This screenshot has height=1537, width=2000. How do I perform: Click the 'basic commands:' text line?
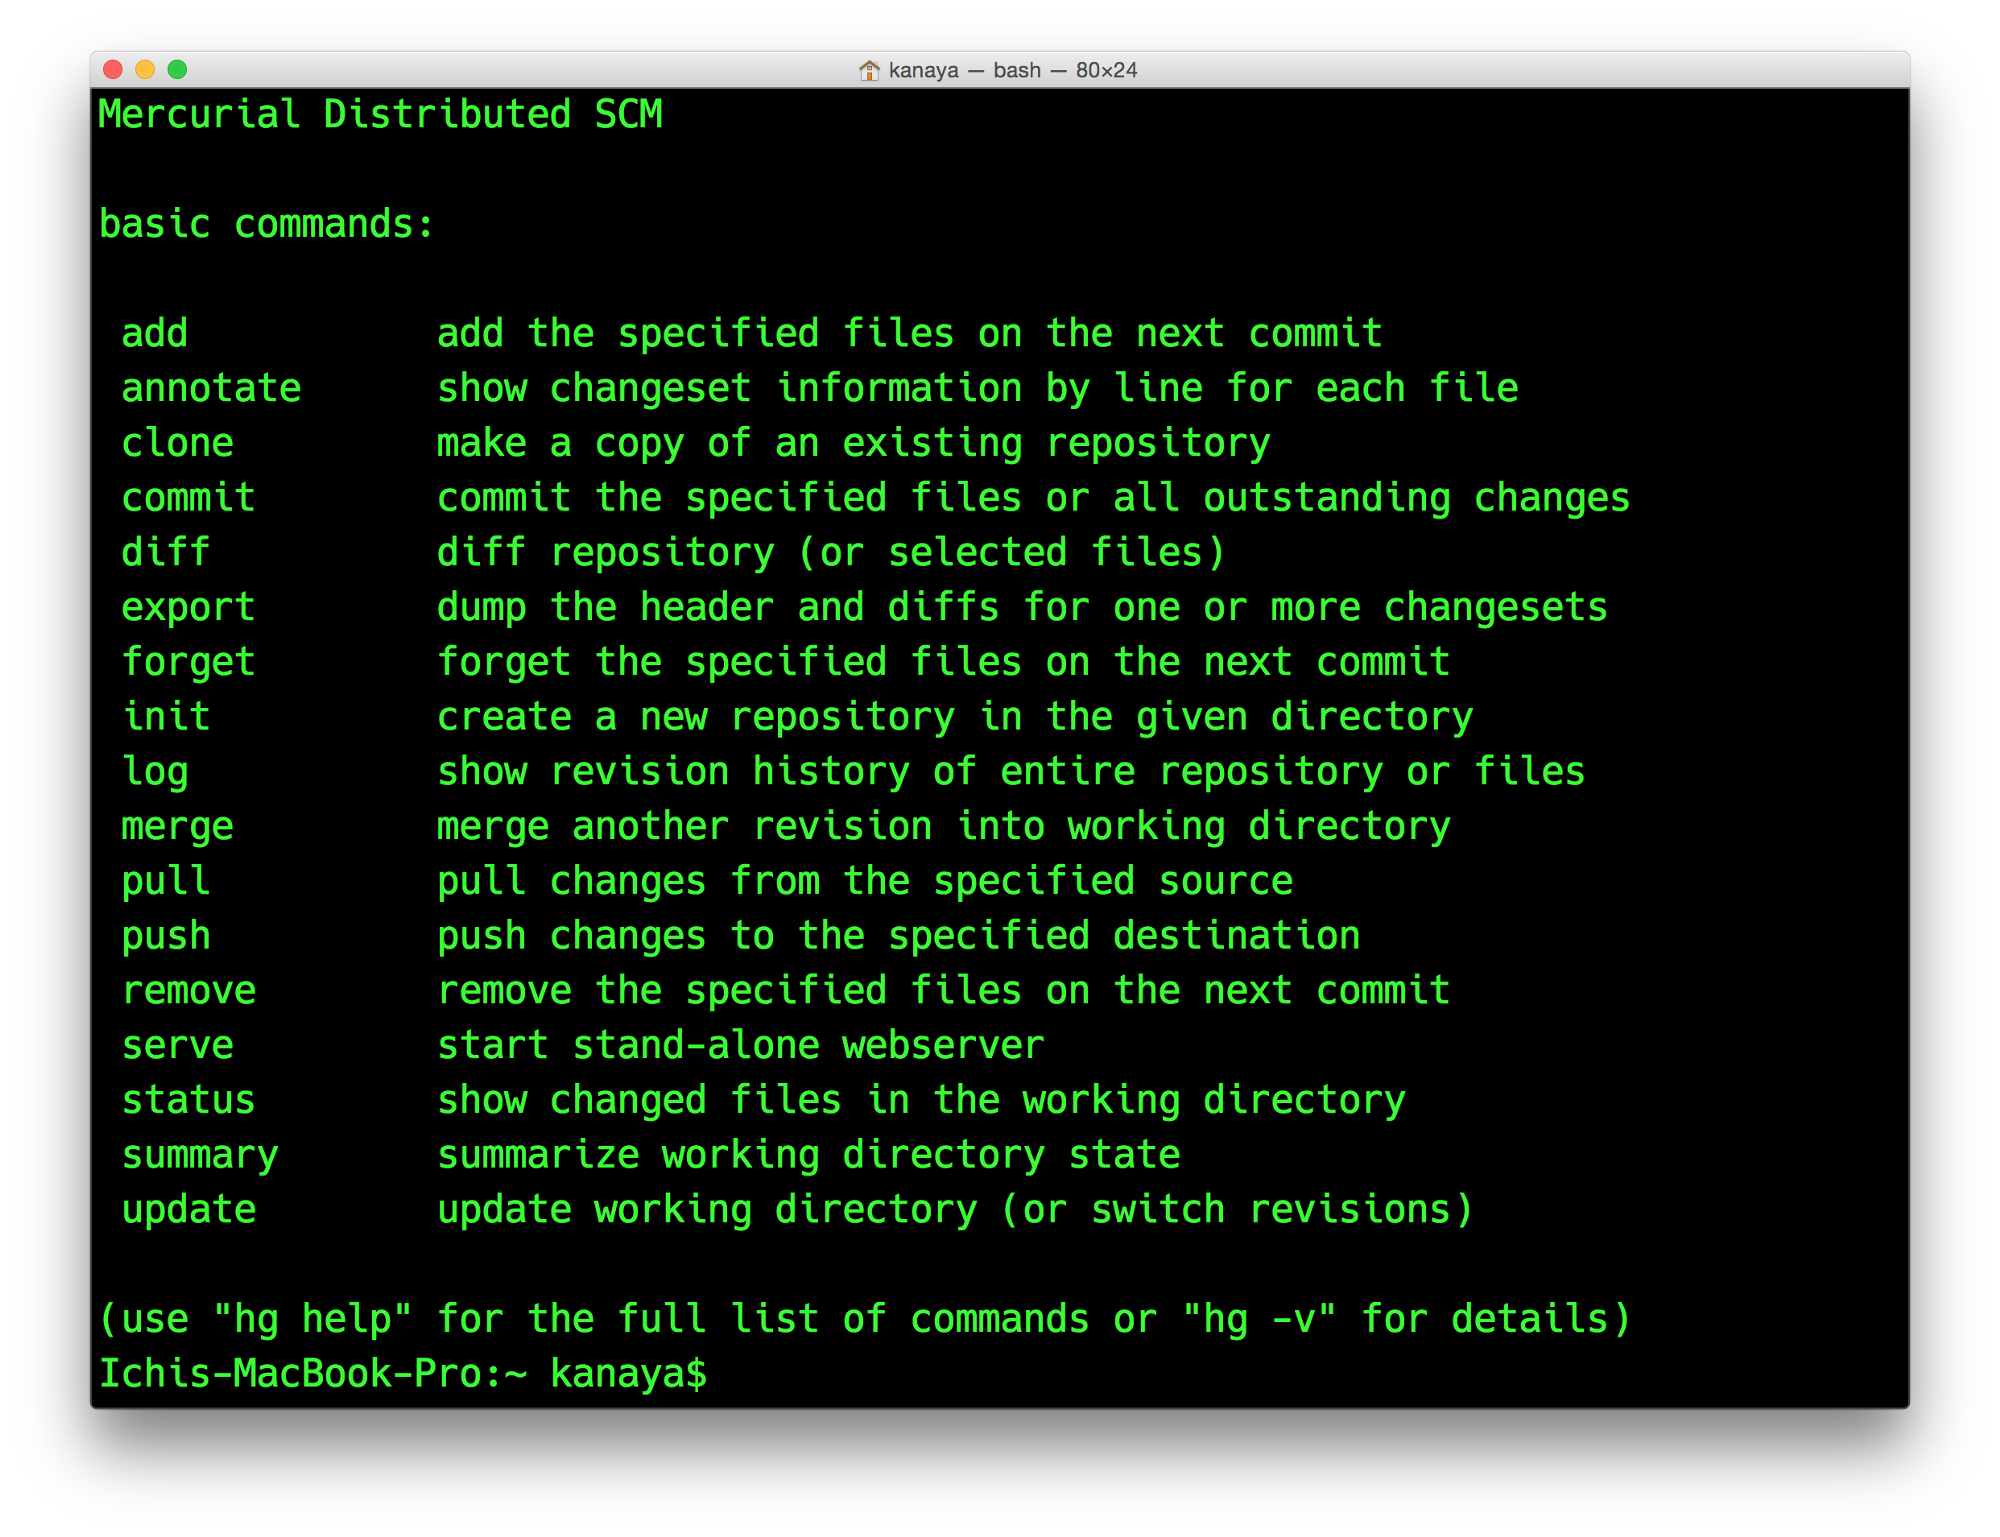266,224
